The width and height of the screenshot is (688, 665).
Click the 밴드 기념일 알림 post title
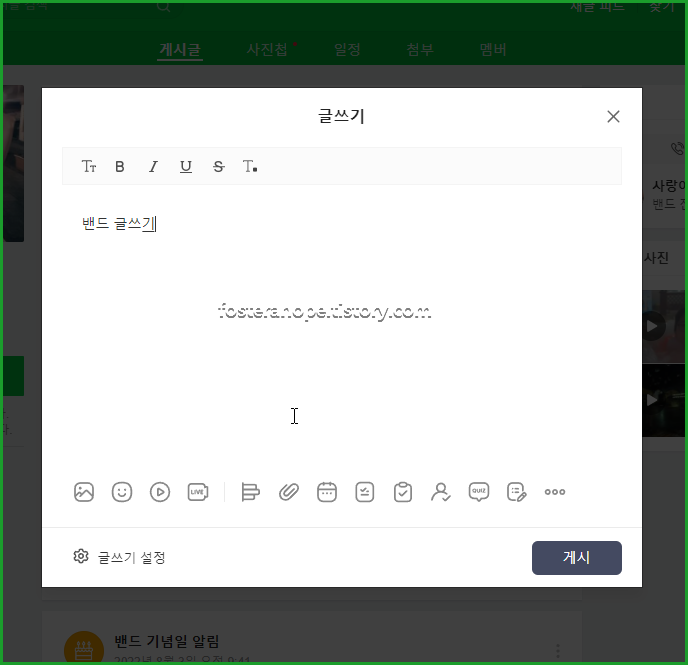click(167, 642)
